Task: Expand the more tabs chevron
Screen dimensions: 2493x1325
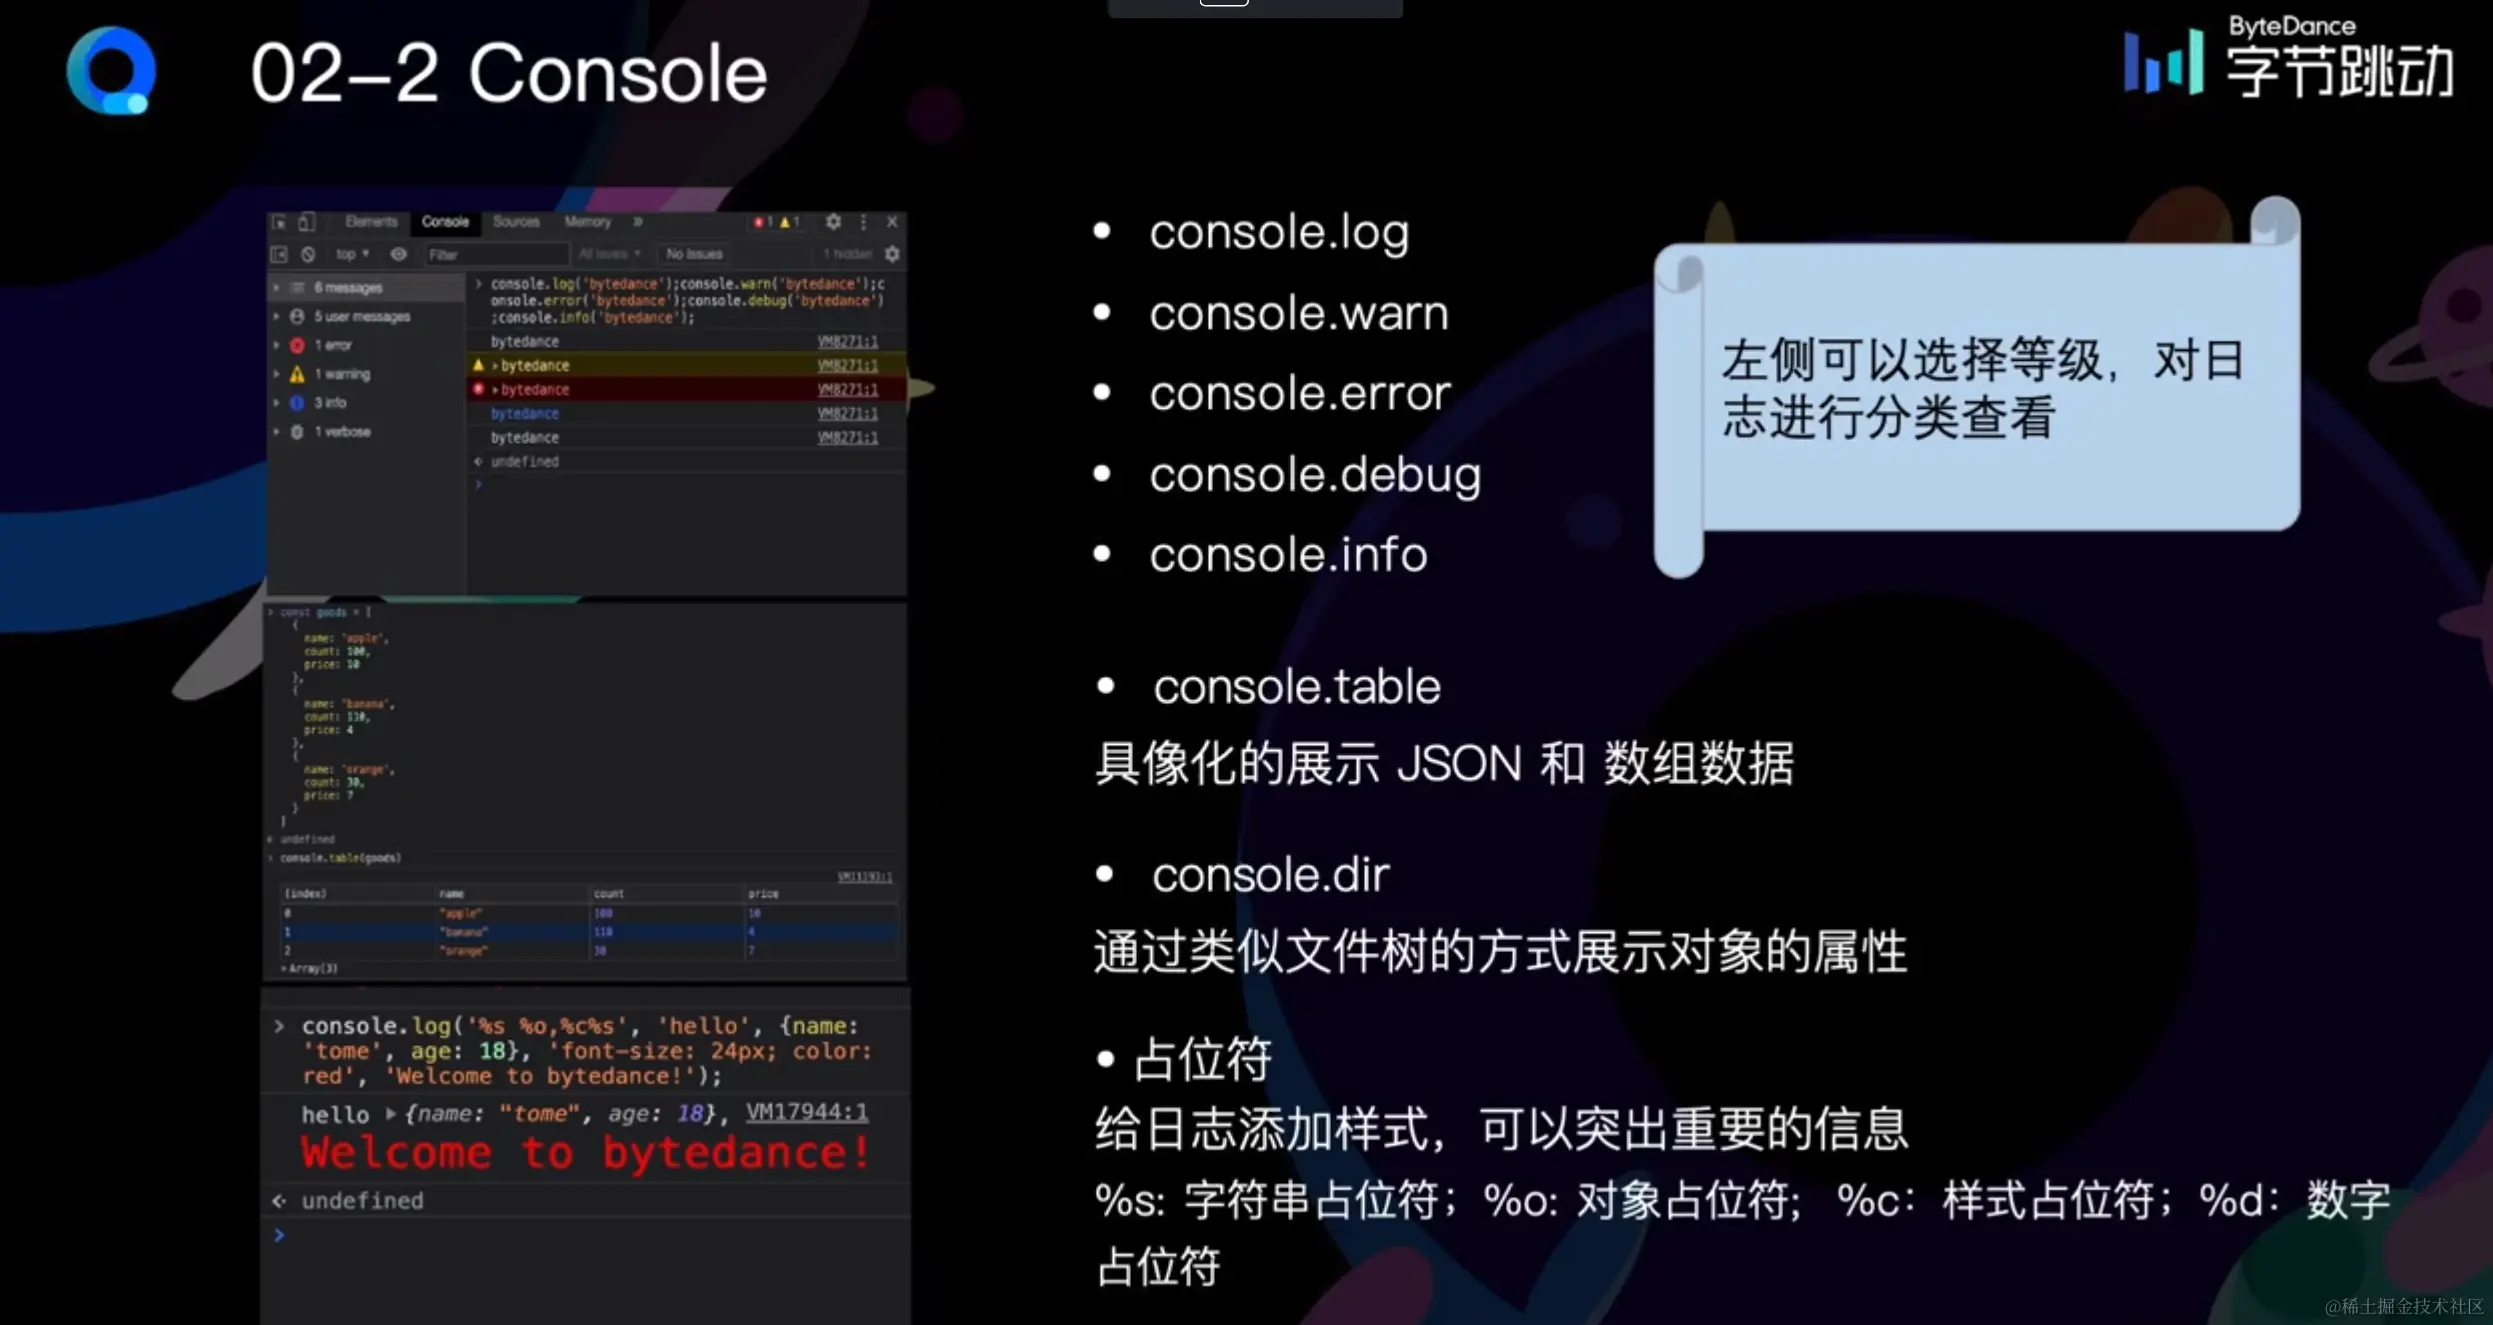Action: [x=637, y=222]
